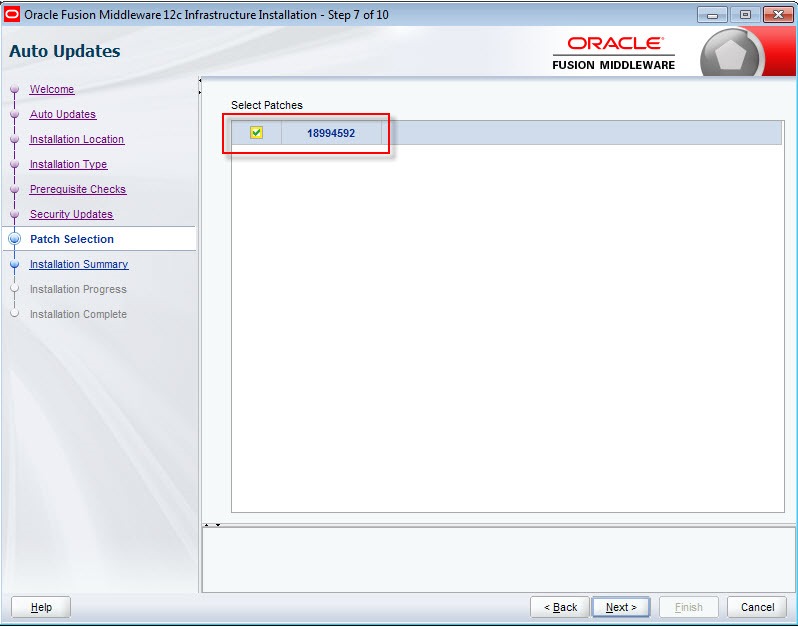
Task: Proceed with the Next button
Action: click(621, 607)
